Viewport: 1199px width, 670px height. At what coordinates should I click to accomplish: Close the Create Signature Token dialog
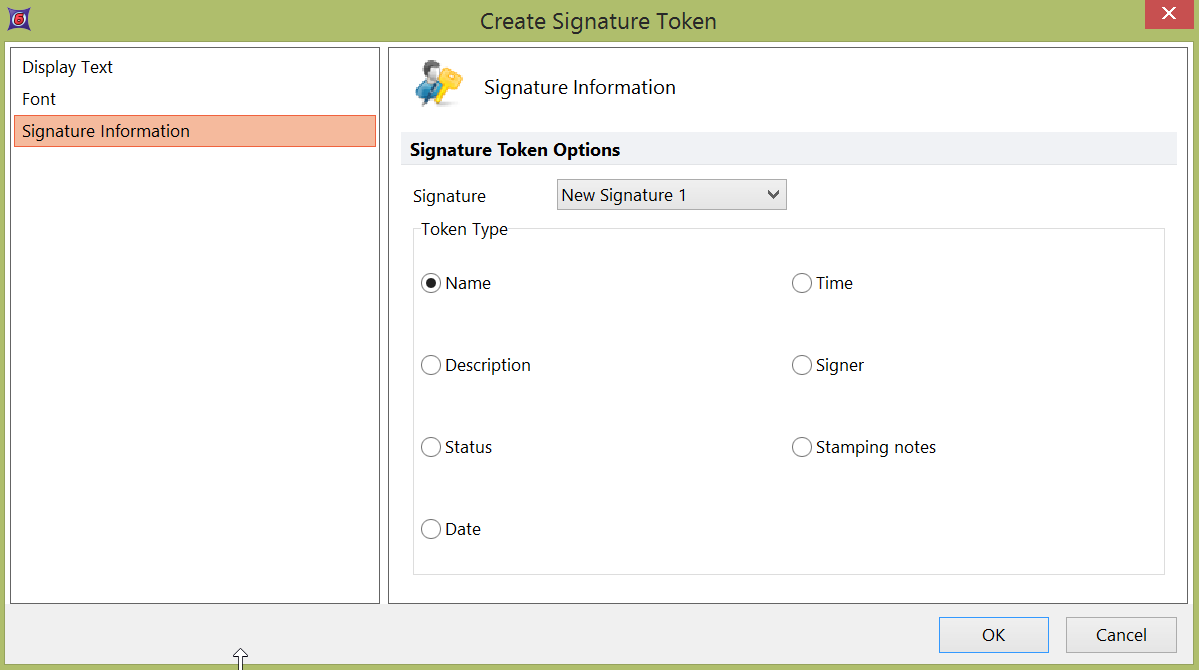click(x=1167, y=14)
